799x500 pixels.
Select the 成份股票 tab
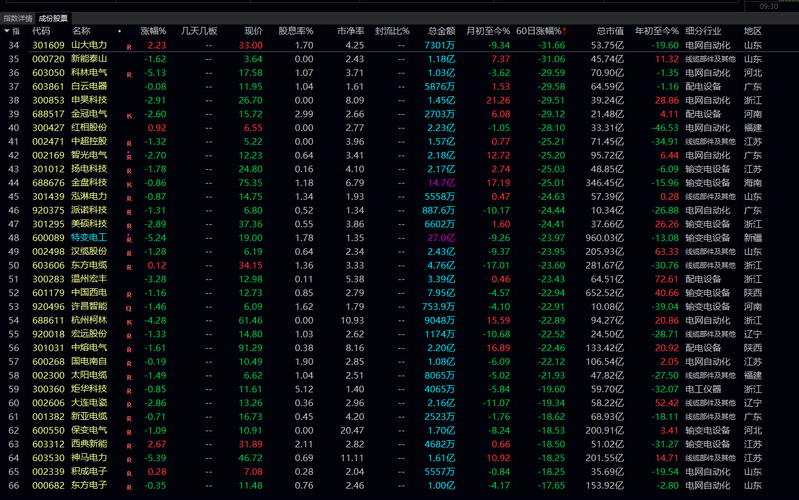click(x=53, y=18)
